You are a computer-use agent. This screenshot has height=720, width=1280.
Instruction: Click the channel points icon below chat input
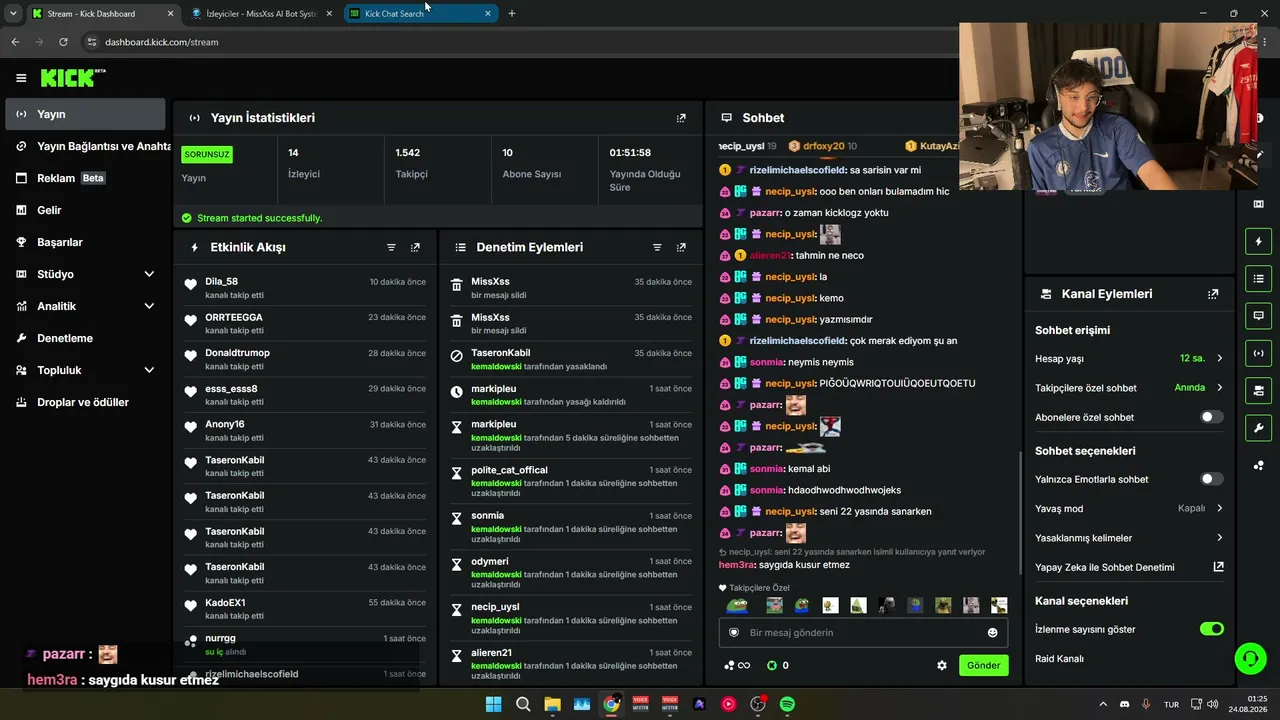[x=737, y=665]
